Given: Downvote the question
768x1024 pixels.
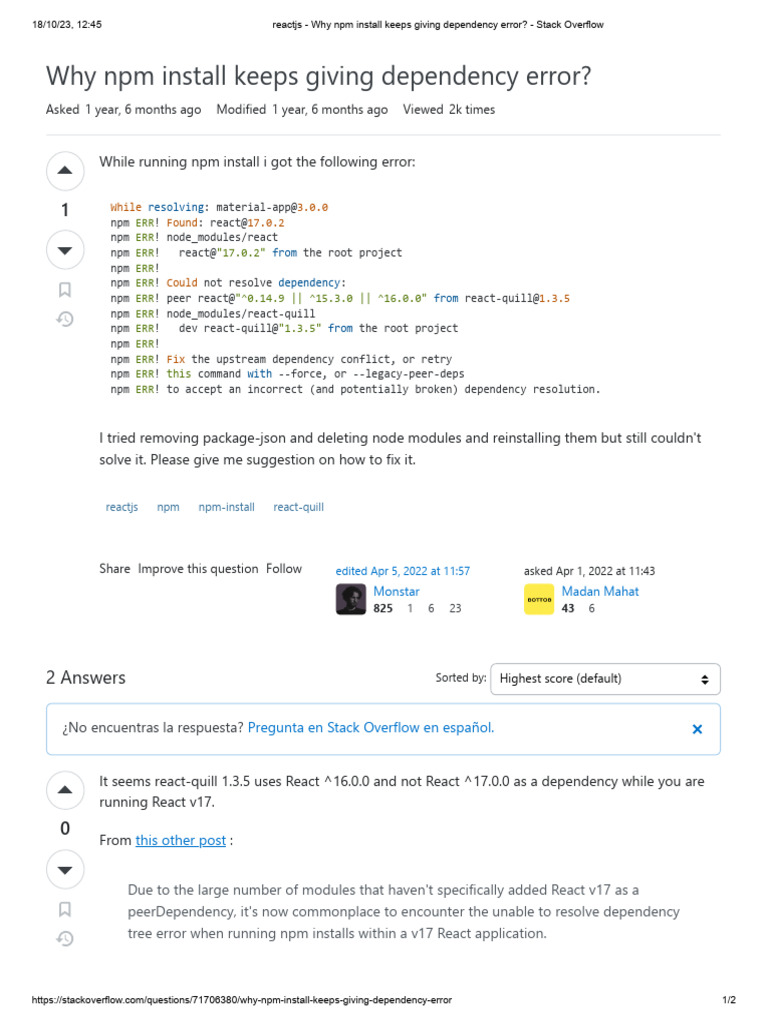Looking at the screenshot, I should pyautogui.click(x=65, y=250).
